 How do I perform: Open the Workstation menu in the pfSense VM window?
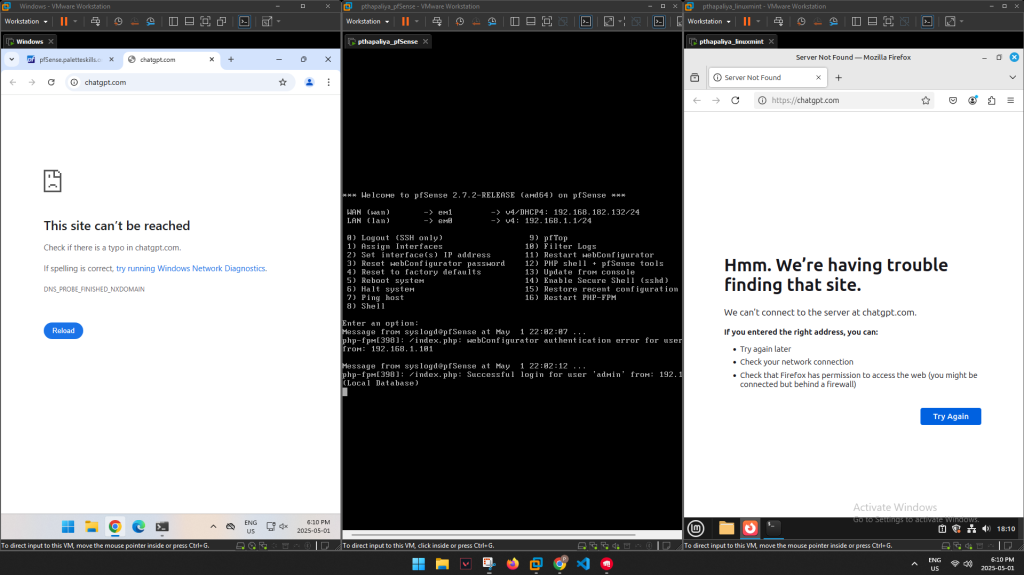pyautogui.click(x=368, y=22)
